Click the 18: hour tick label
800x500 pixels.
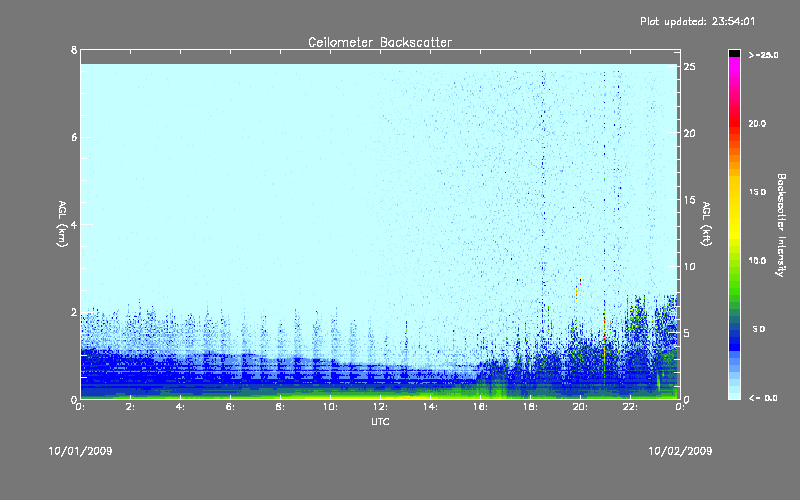coord(530,407)
